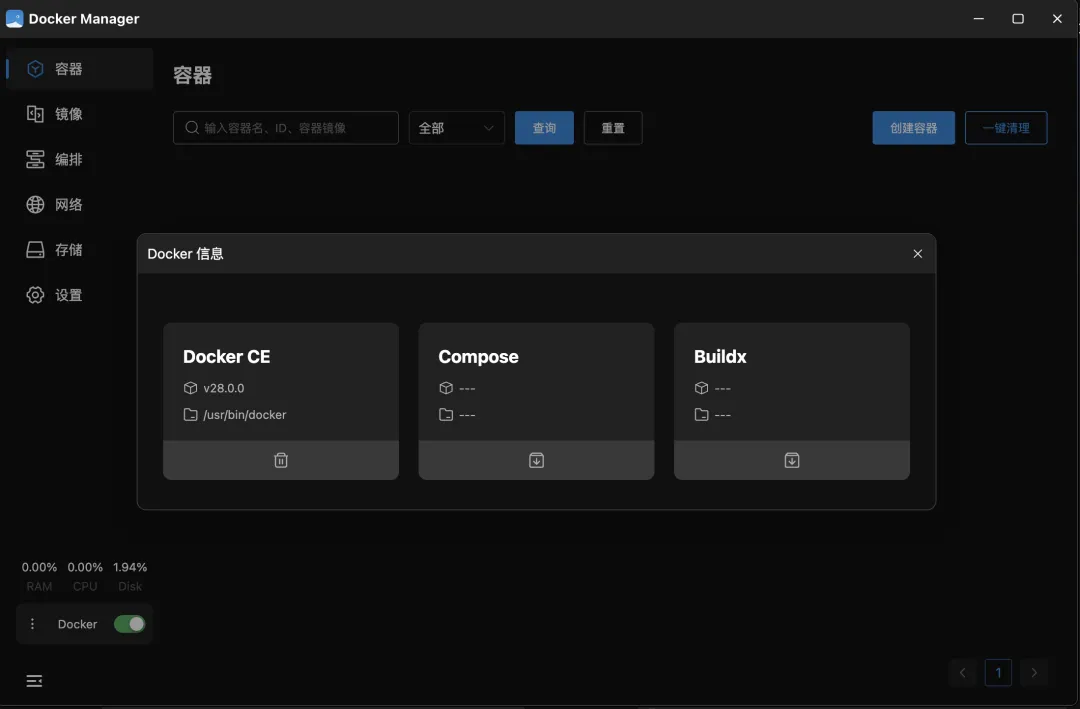The image size is (1080, 709).
Task: Click the Docker CE version v28.0.0 text
Action: click(x=224, y=388)
